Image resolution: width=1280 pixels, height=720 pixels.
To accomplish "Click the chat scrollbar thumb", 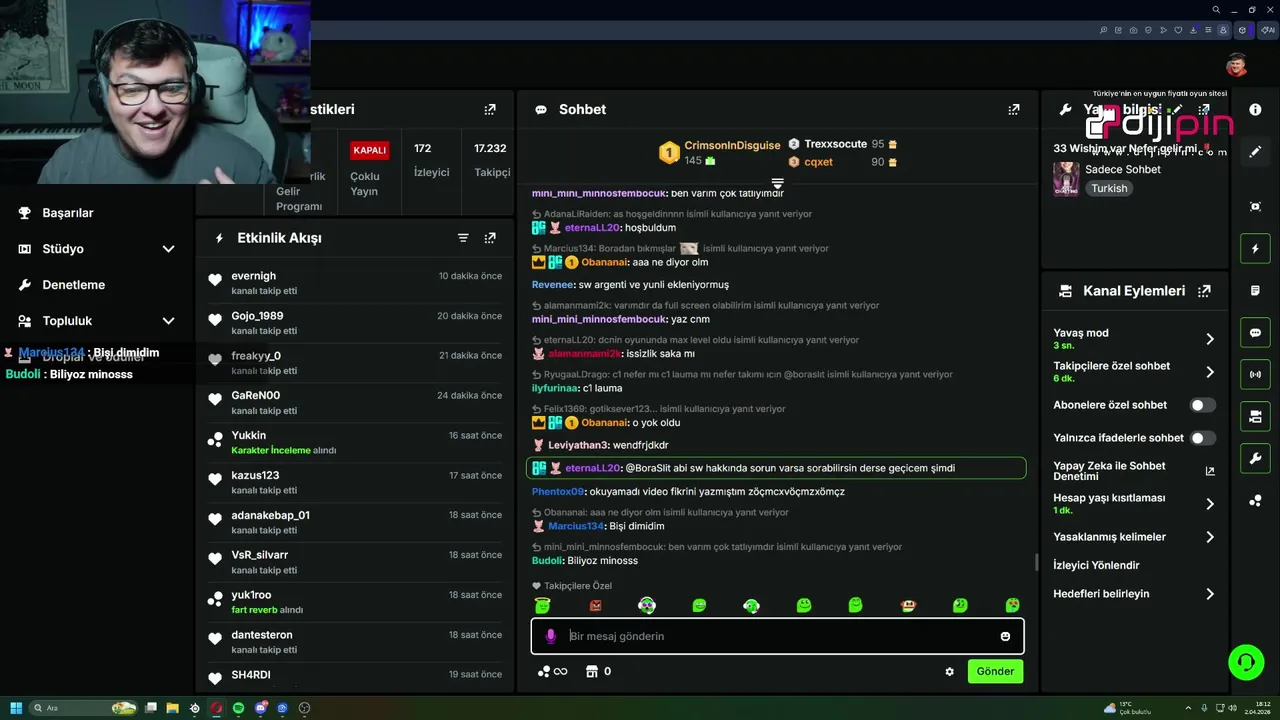I will [x=1035, y=563].
